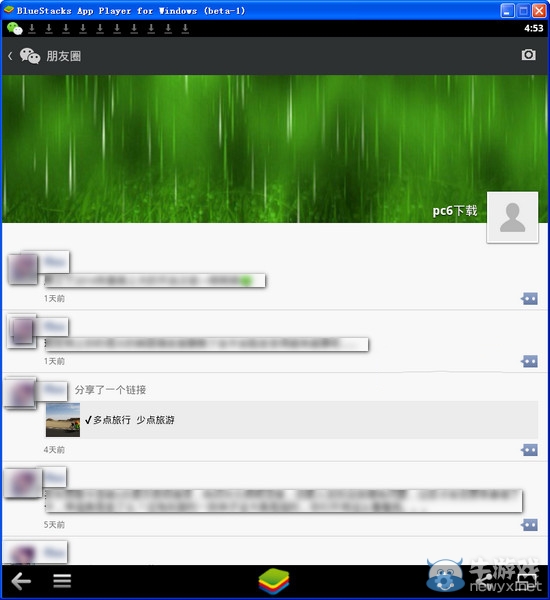The height and width of the screenshot is (600, 550).
Task: Click the blurred avatar of the 4天前 post
Action: tap(20, 394)
